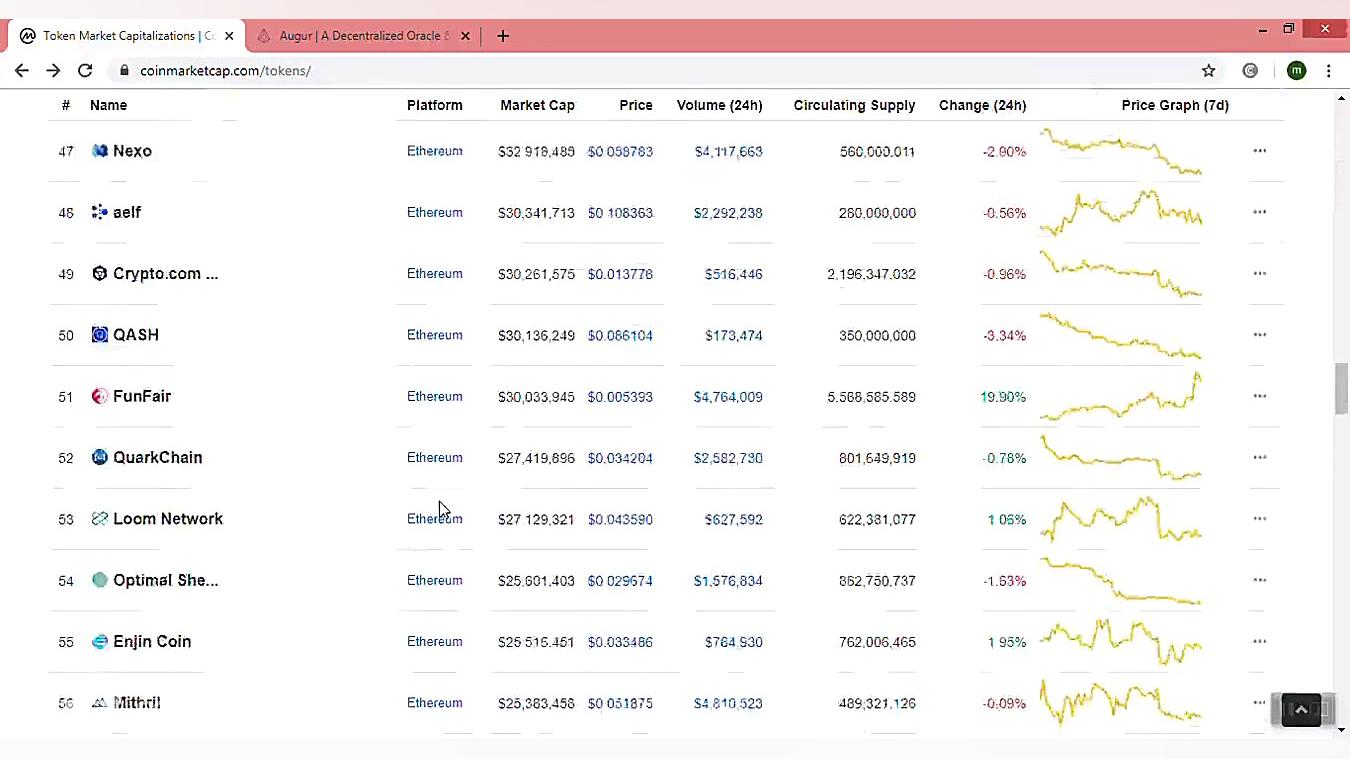1350x759 pixels.
Task: Go forward using browser forward arrow
Action: [x=53, y=70]
